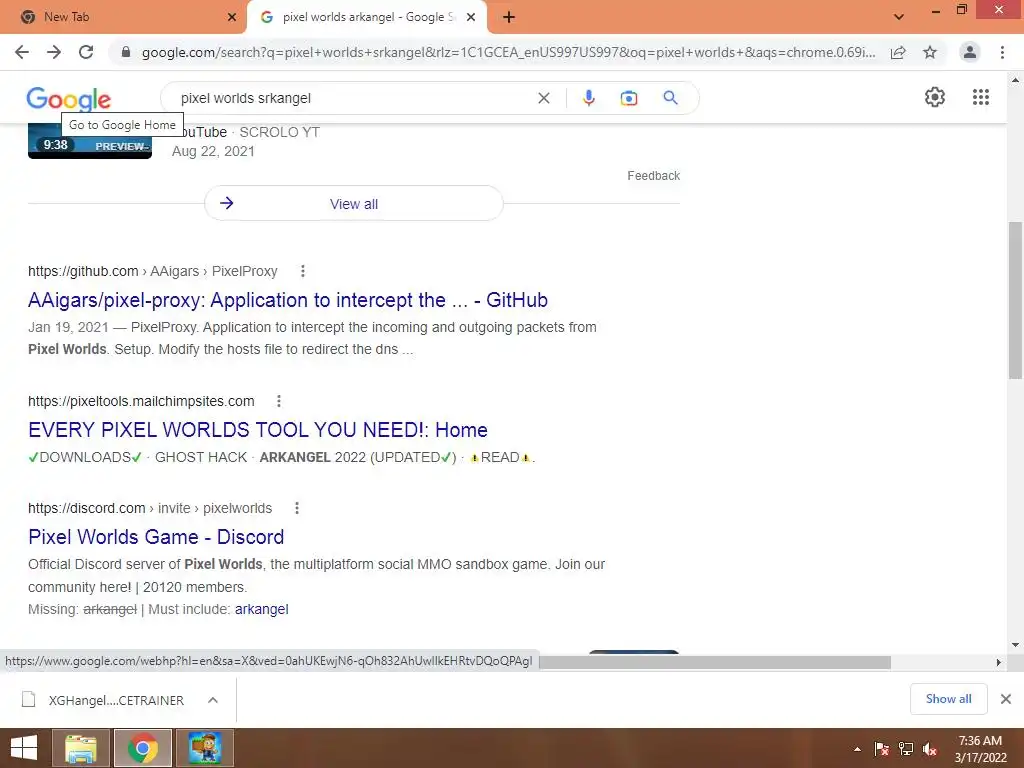Viewport: 1024px width, 768px height.
Task: Share this page icon in address bar
Action: click(x=898, y=52)
